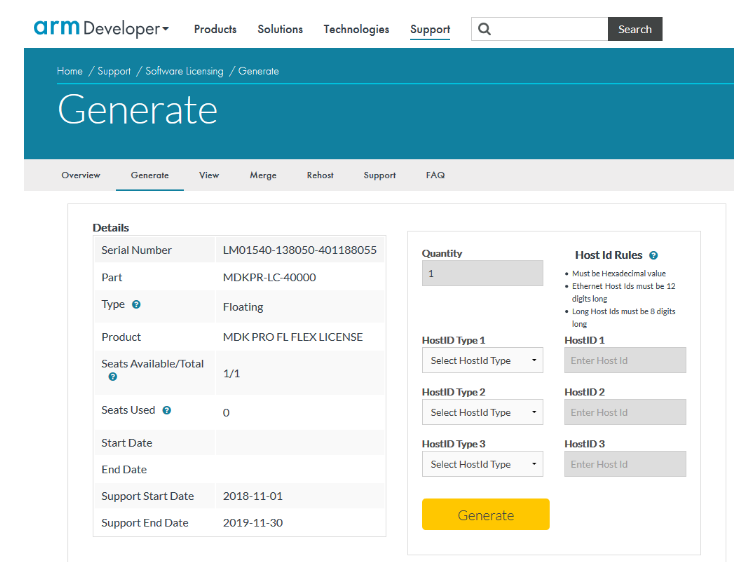Screen dimensions: 734x562
Task: Click the seats value 1/1
Action: pyautogui.click(x=231, y=373)
